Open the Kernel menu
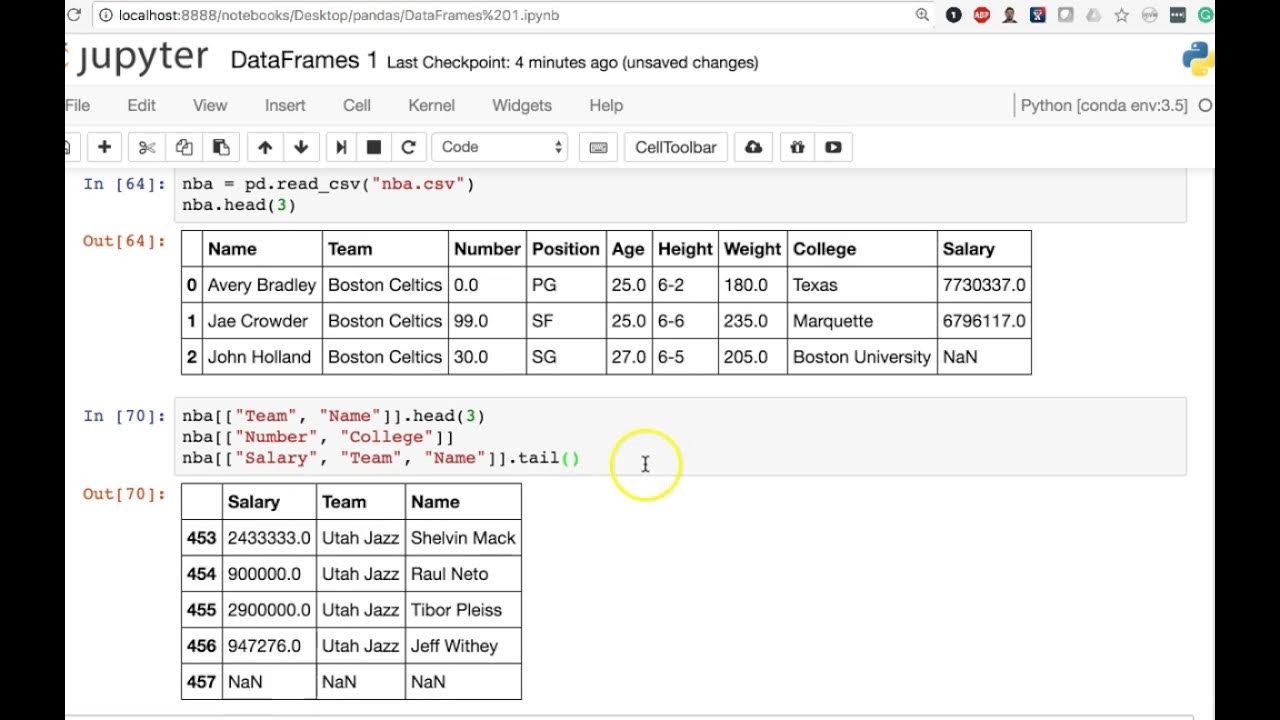 coord(431,105)
